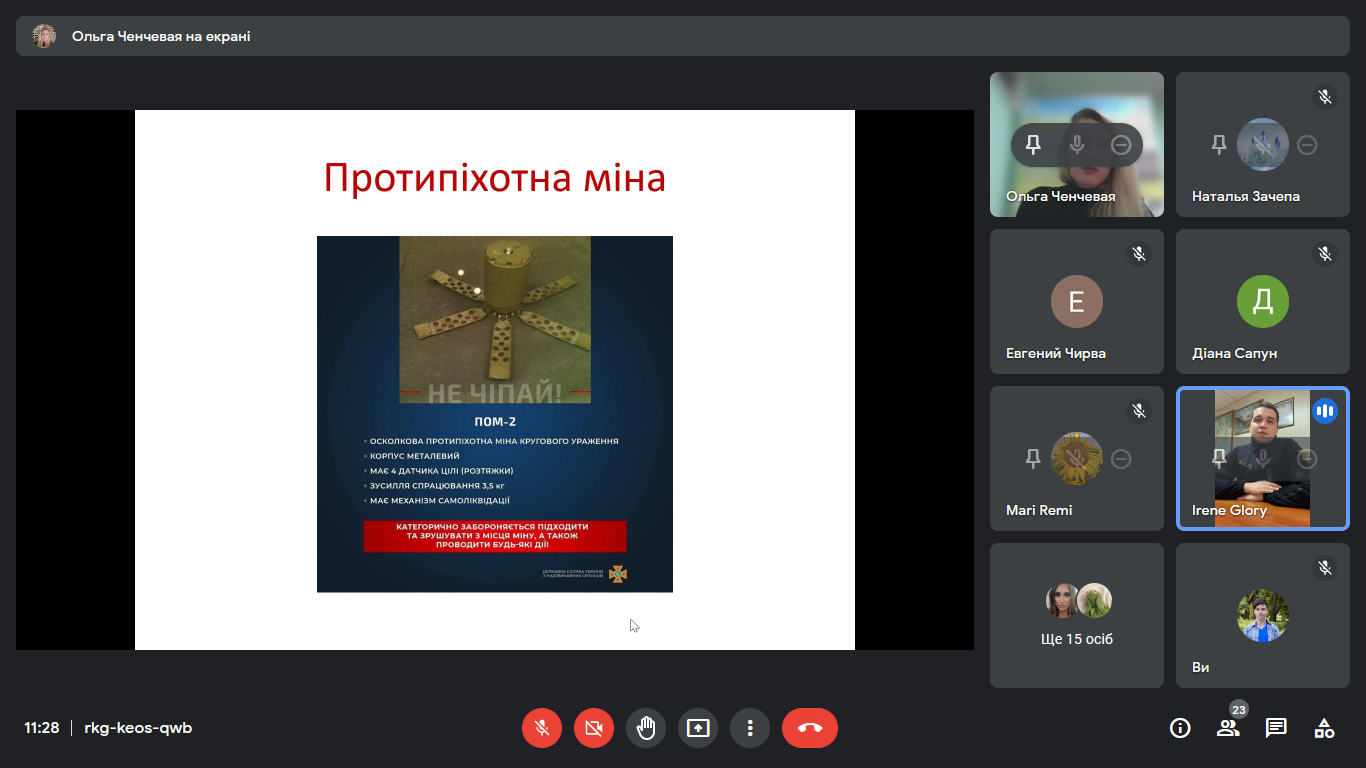The height and width of the screenshot is (768, 1366).
Task: Click the Евгений Чирва name label
Action: [x=1056, y=353]
